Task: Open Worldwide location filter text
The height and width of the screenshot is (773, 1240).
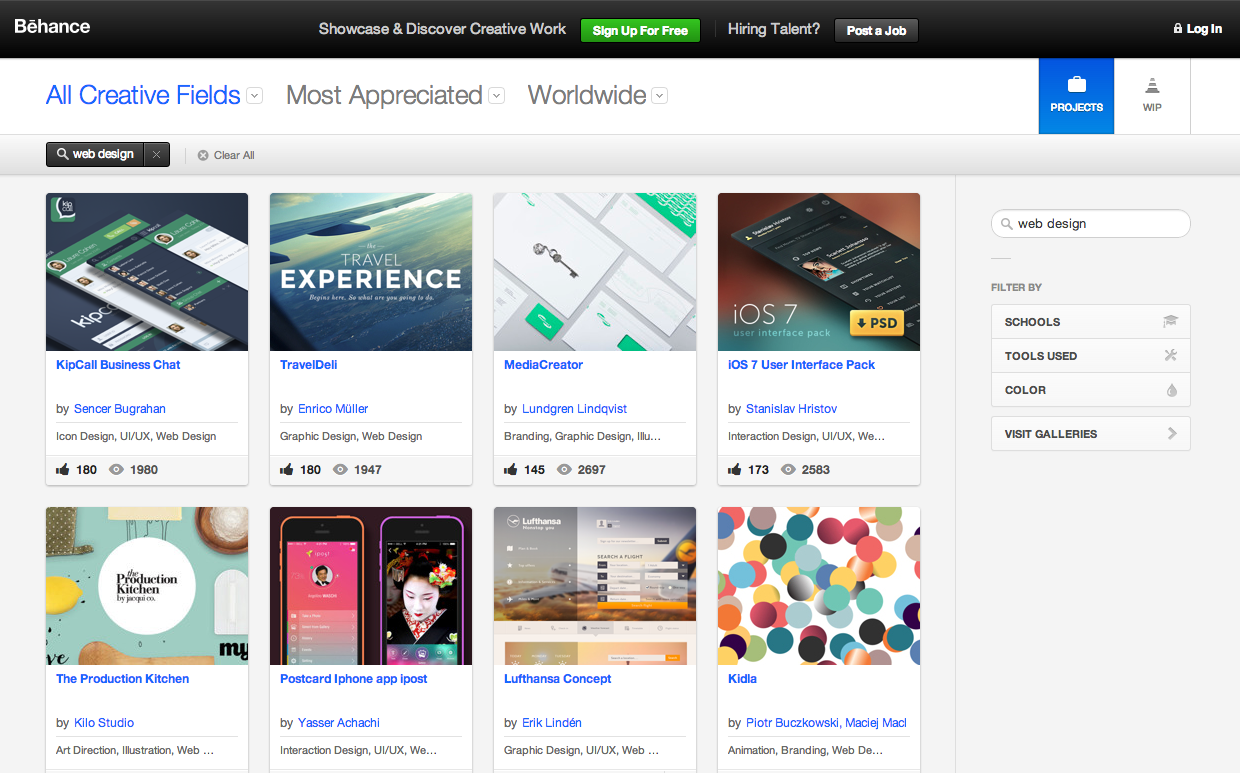Action: point(587,95)
